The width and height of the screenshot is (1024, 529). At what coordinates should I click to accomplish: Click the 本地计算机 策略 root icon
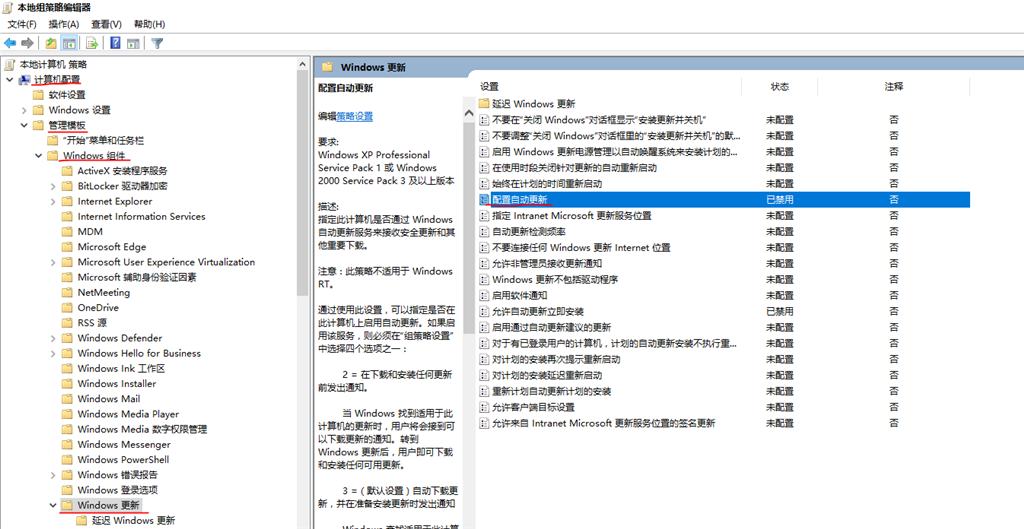(x=10, y=64)
